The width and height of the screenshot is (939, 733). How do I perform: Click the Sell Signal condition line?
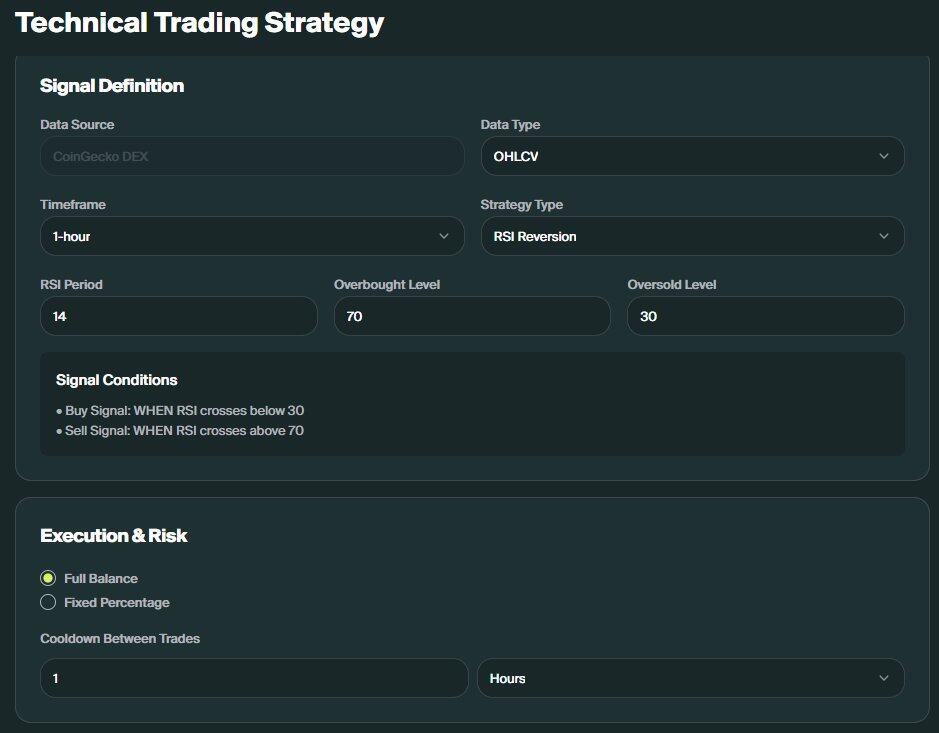tap(180, 431)
